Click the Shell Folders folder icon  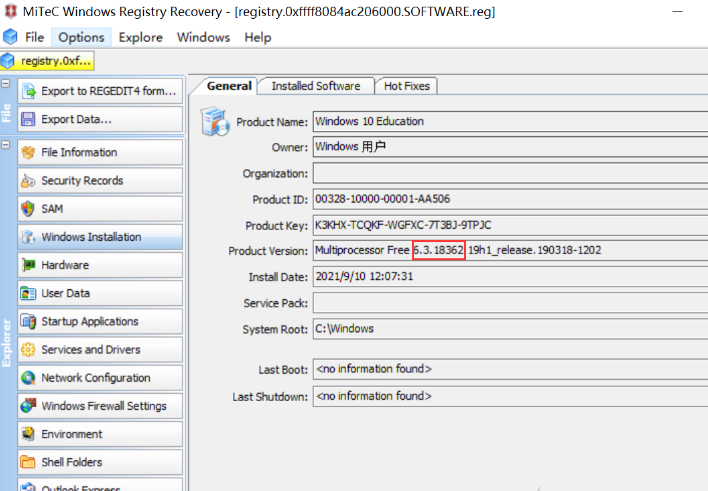[x=28, y=462]
